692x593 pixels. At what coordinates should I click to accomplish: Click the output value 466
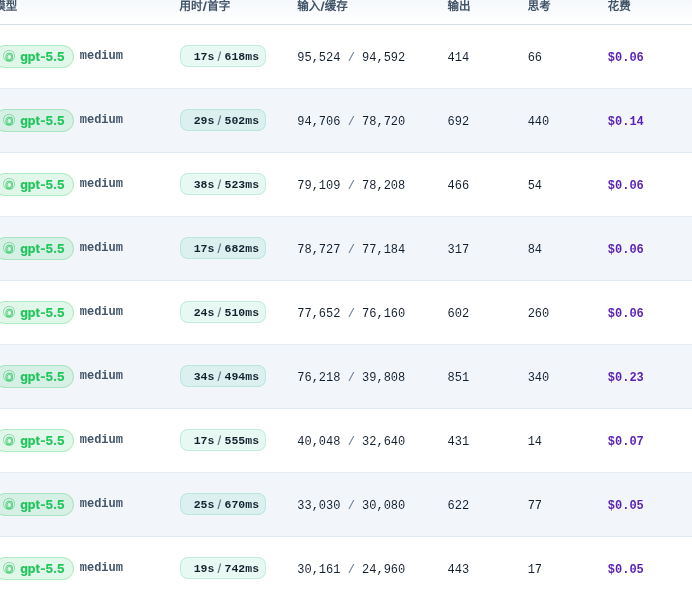click(x=458, y=185)
